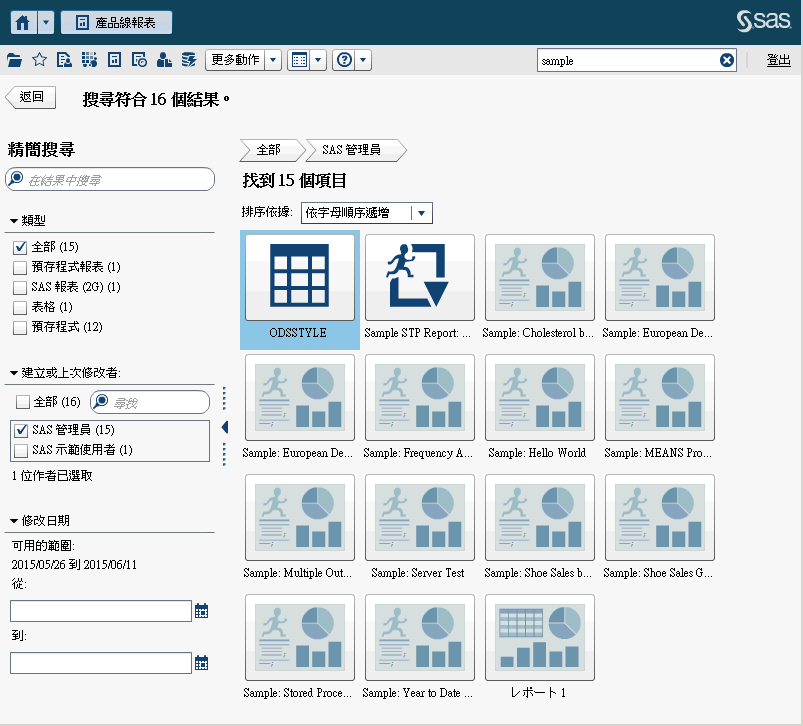
Task: Click the help question mark icon
Action: tap(345, 60)
